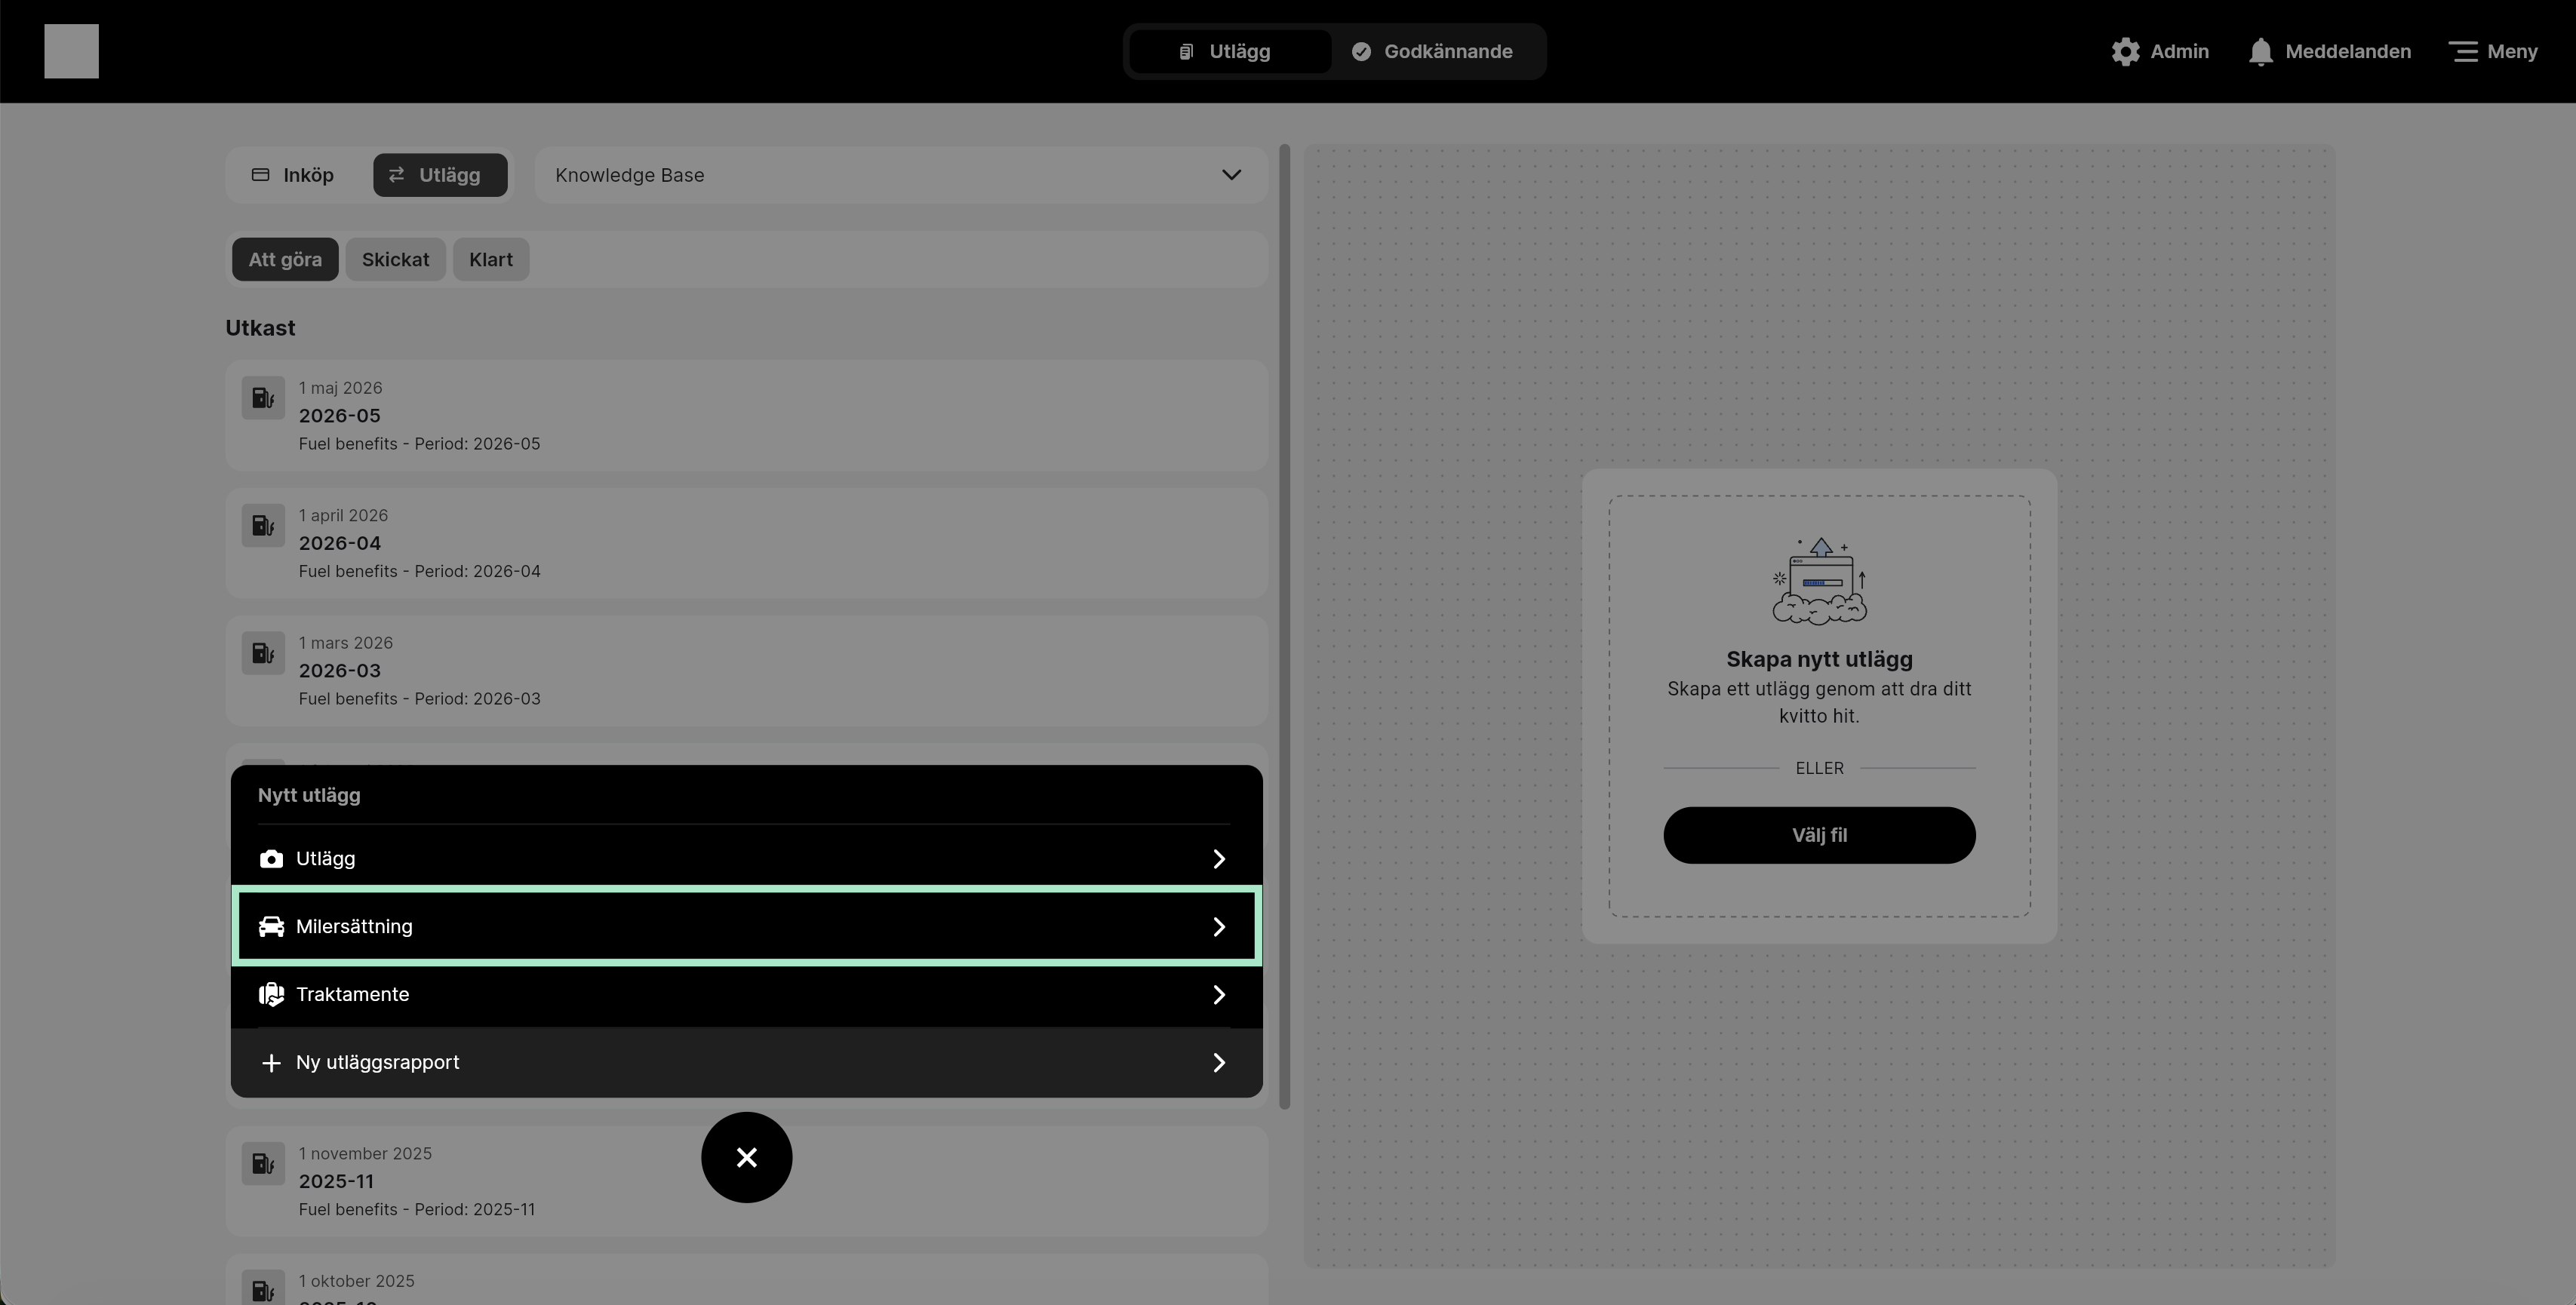Click the chevron on the Milersättning row
2576x1305 pixels.
[1218, 927]
